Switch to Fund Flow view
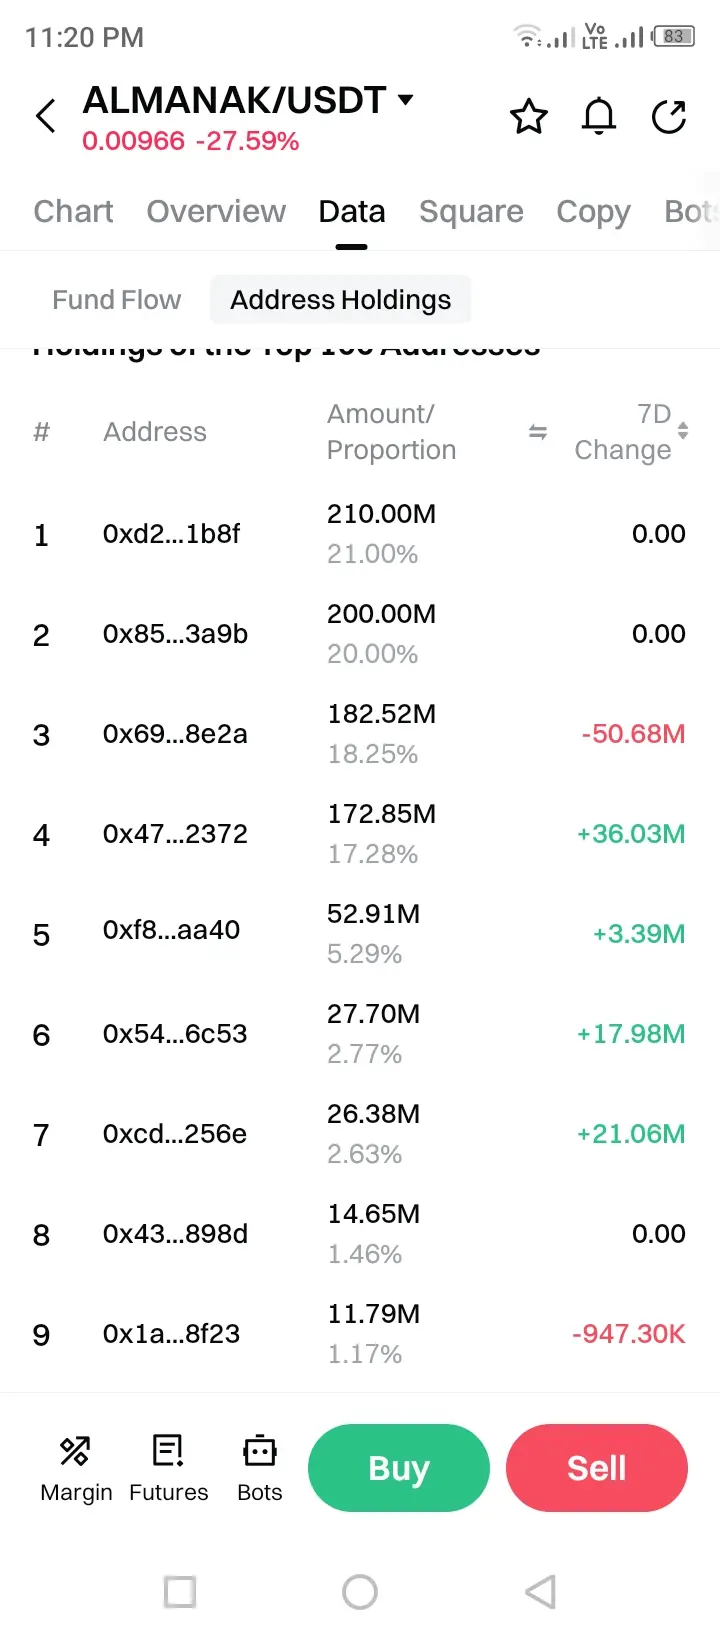The width and height of the screenshot is (720, 1640). point(117,300)
